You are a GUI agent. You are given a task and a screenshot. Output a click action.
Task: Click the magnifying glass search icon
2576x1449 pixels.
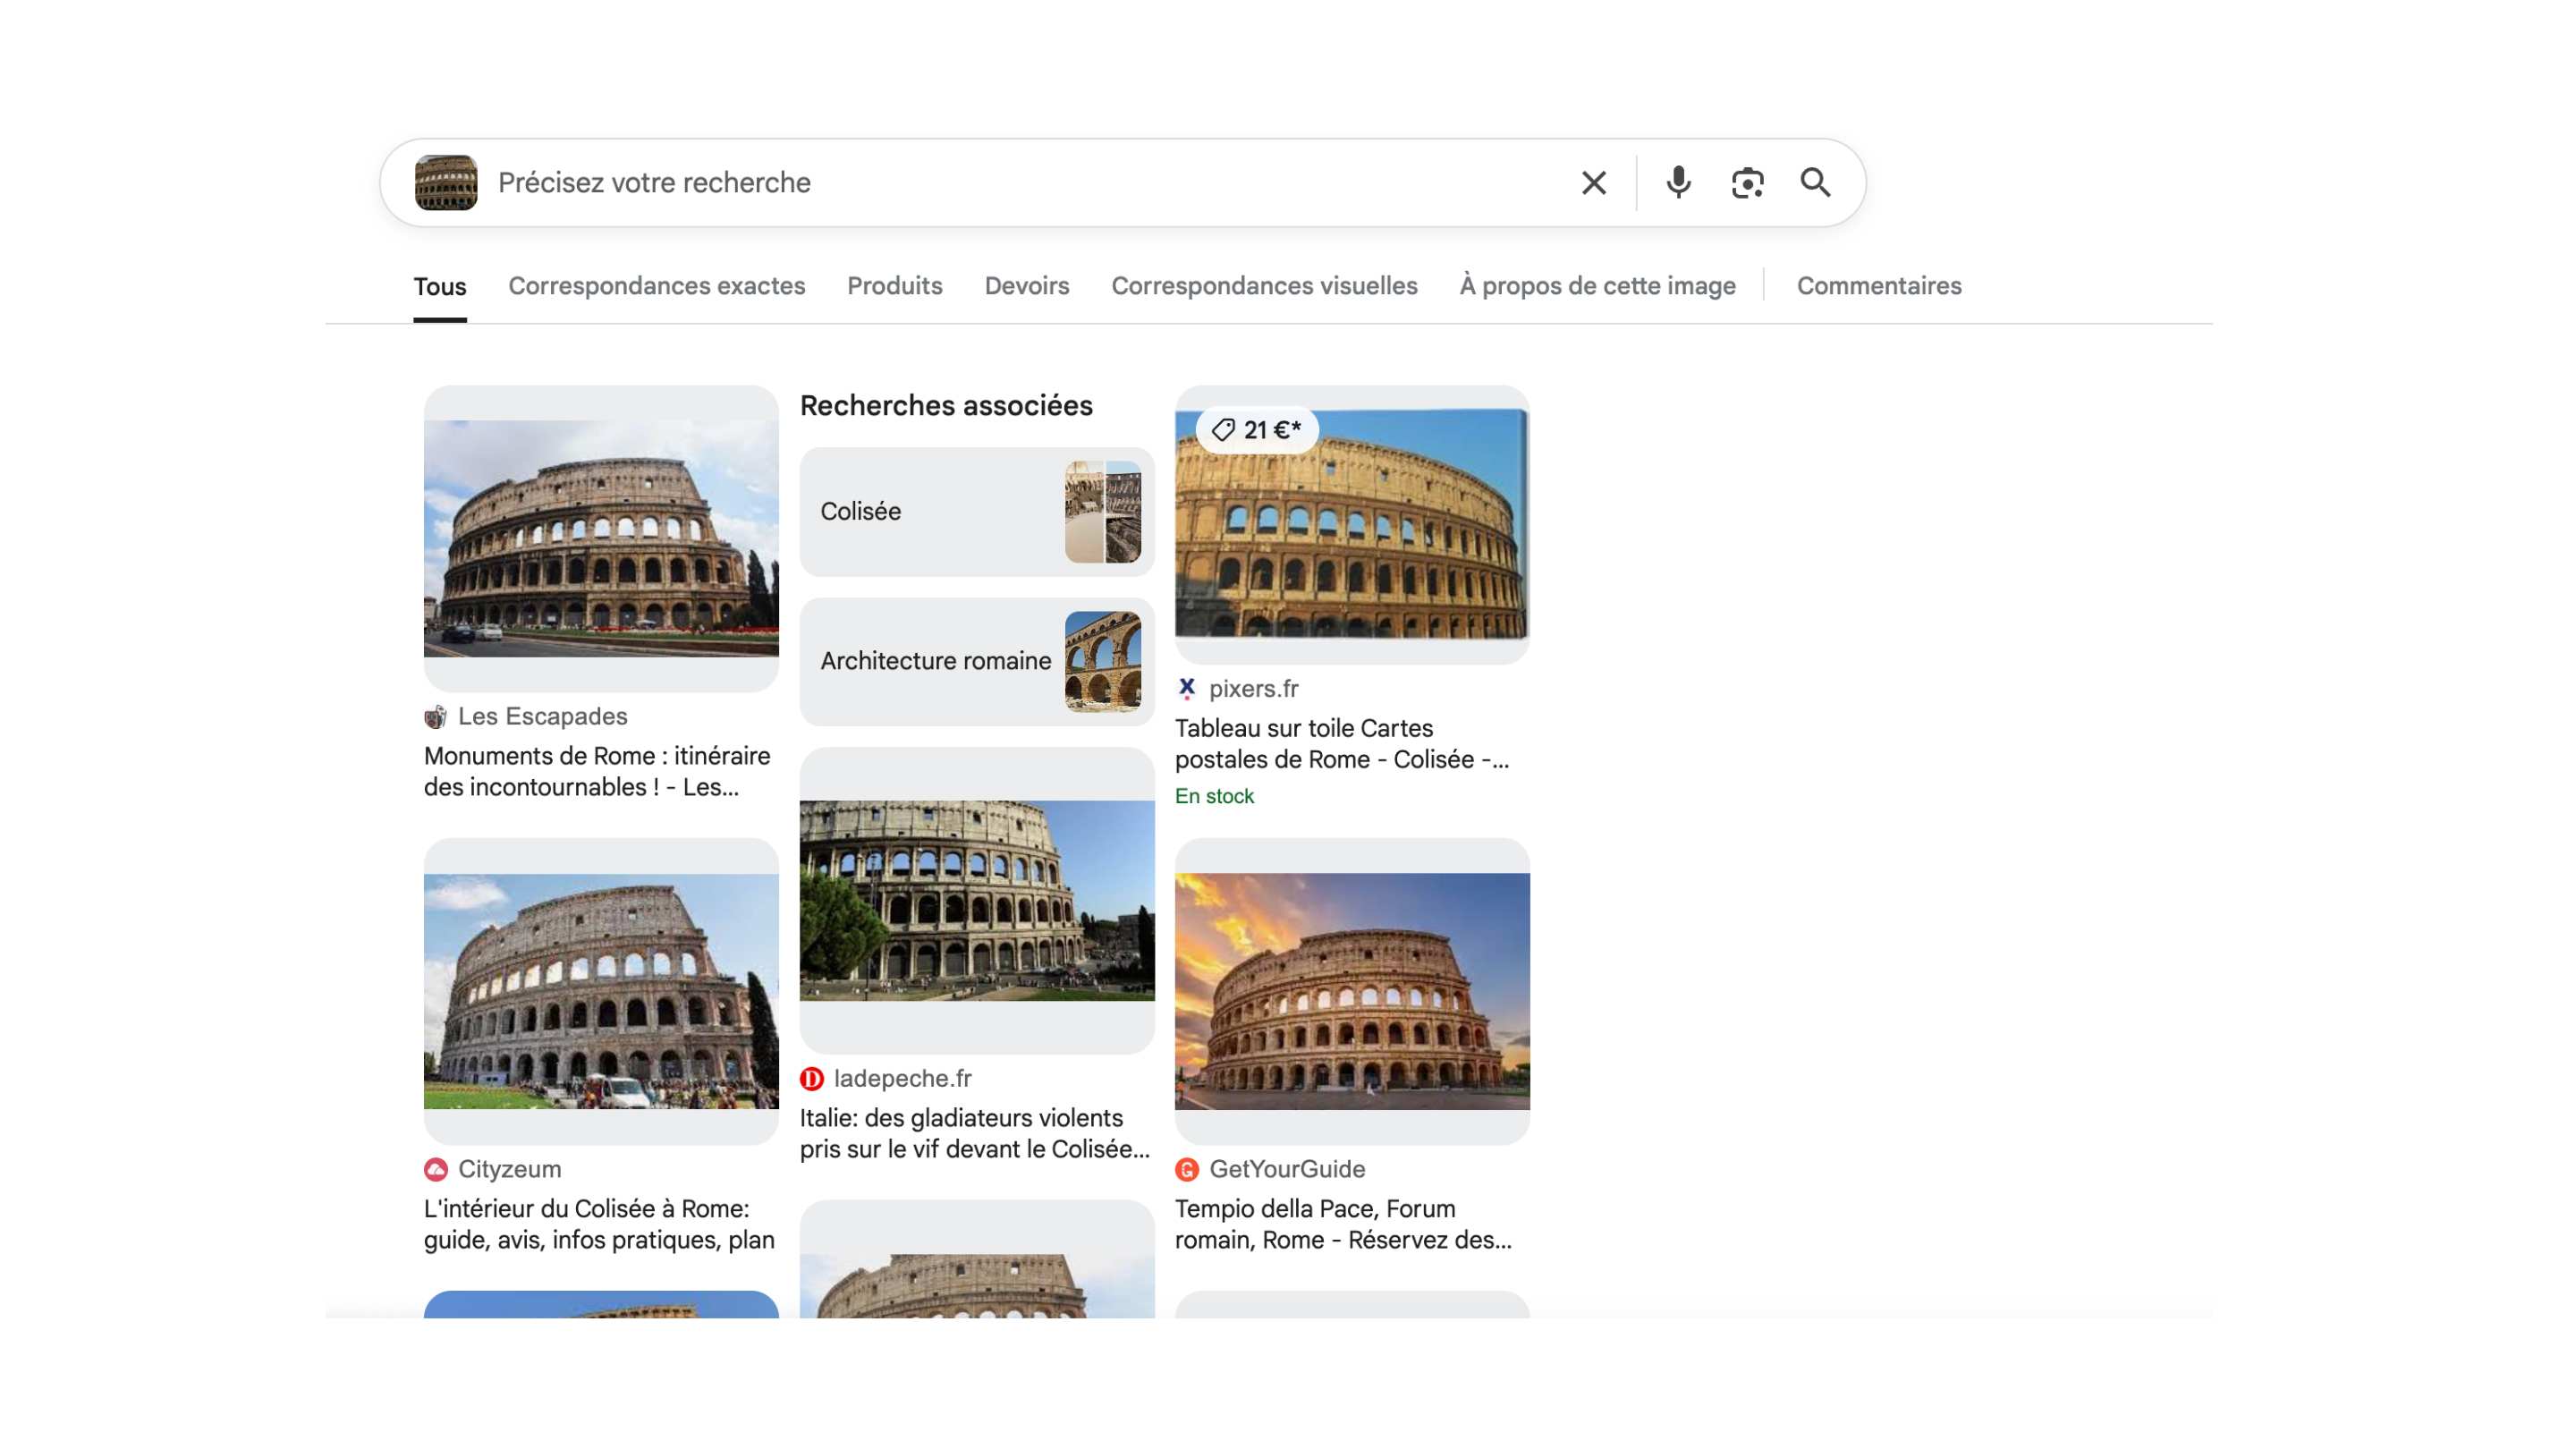click(1815, 183)
